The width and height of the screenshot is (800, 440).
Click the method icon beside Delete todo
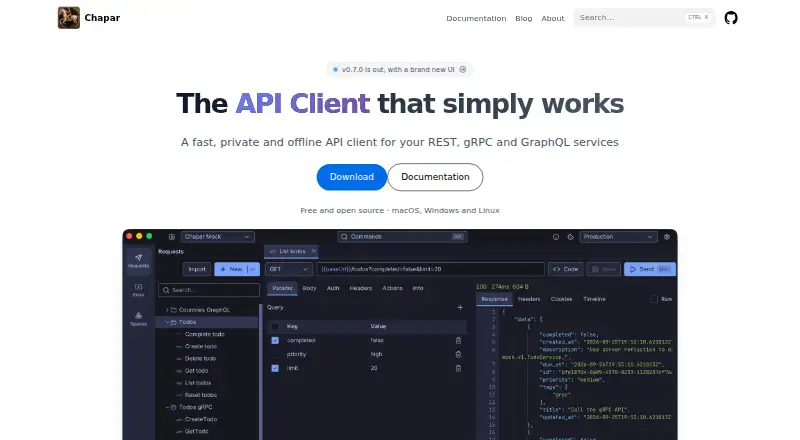179,359
